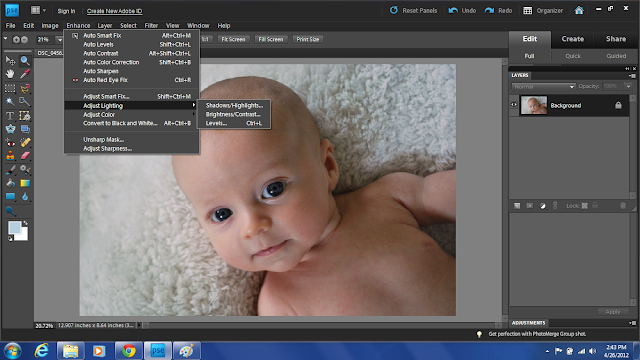Select the Eraser tool
Viewport: 640px width, 360px height.
coord(25,156)
